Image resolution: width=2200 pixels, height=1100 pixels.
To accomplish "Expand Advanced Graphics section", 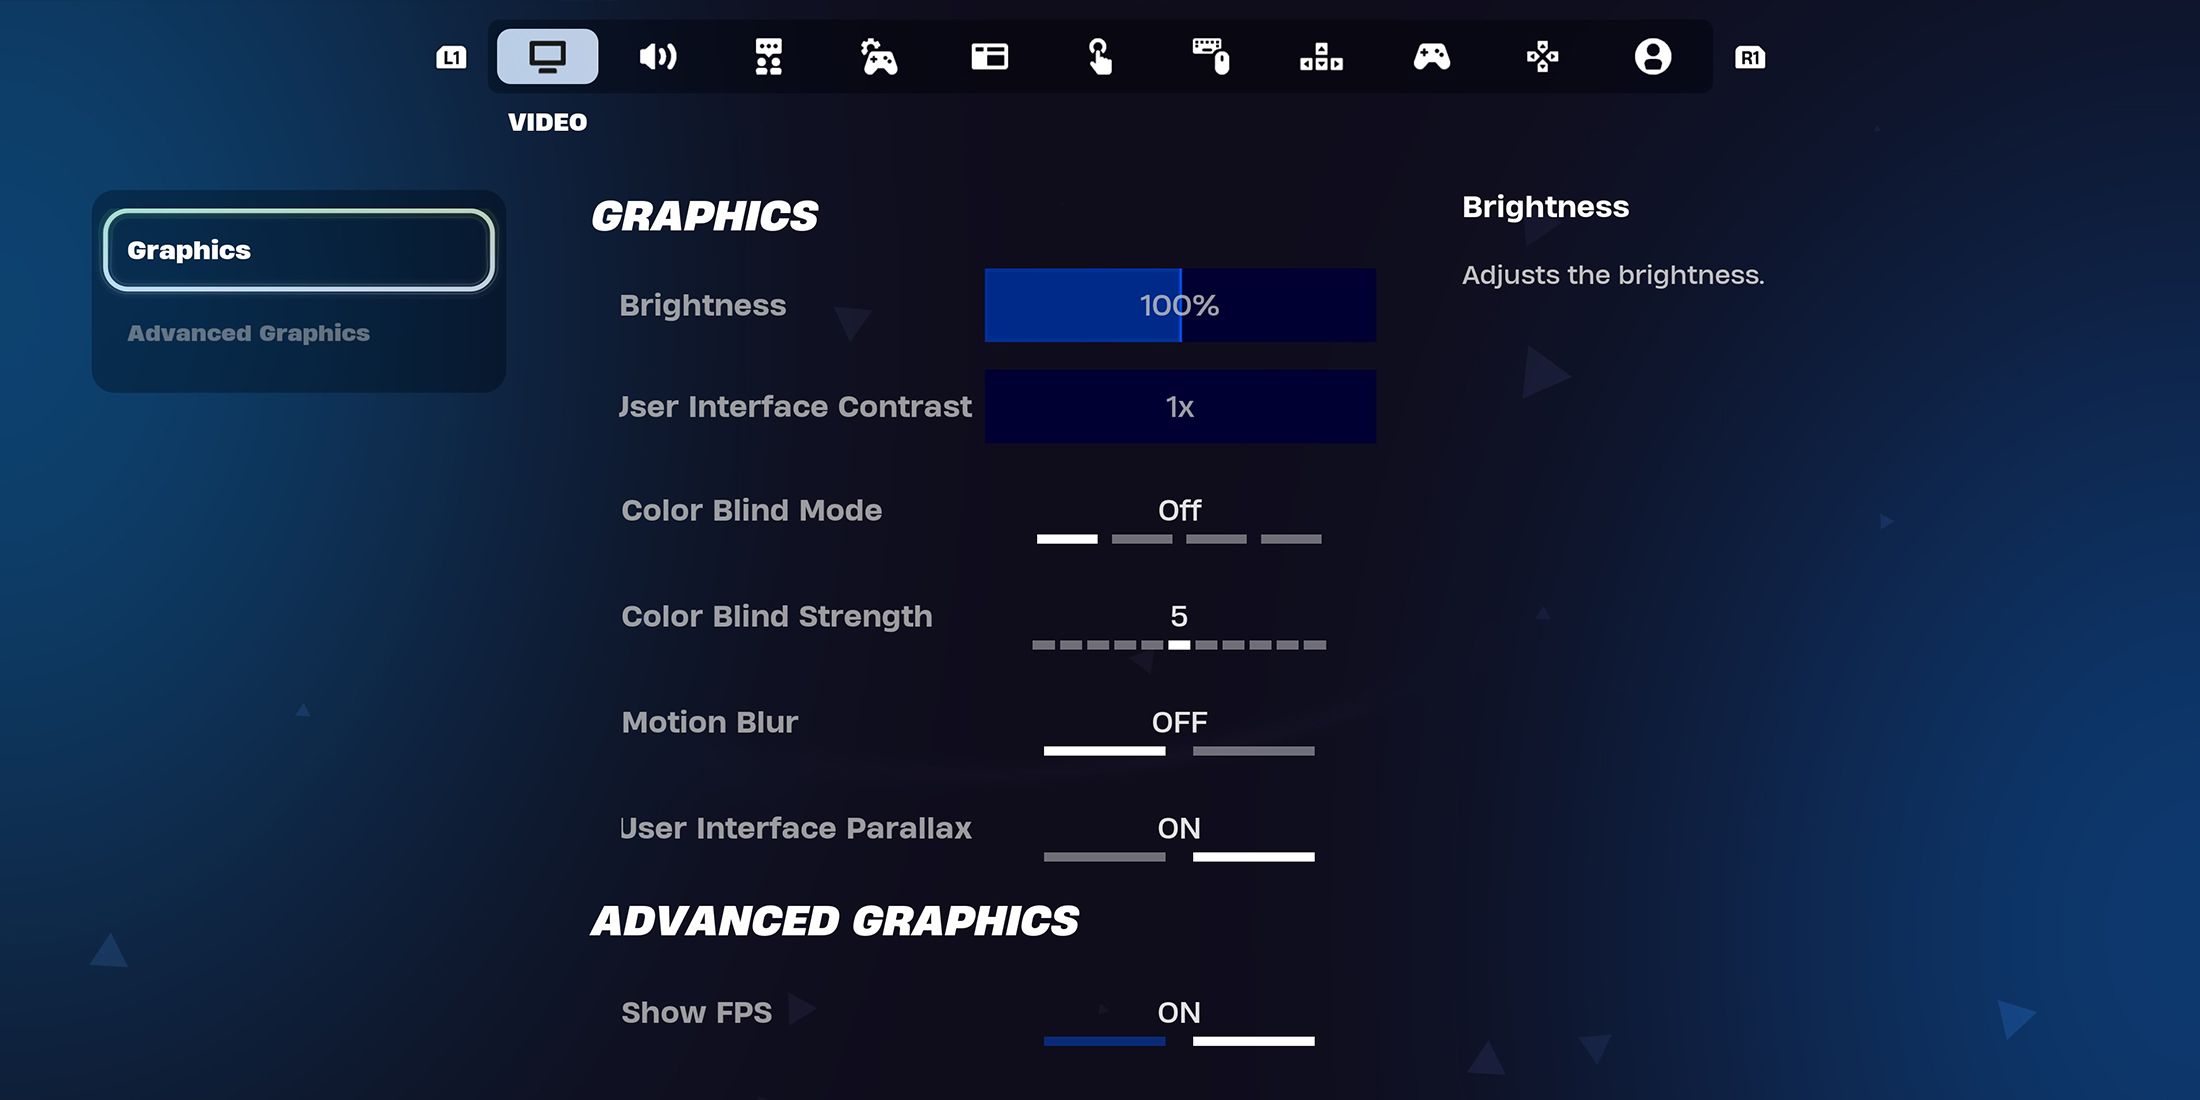I will (250, 333).
